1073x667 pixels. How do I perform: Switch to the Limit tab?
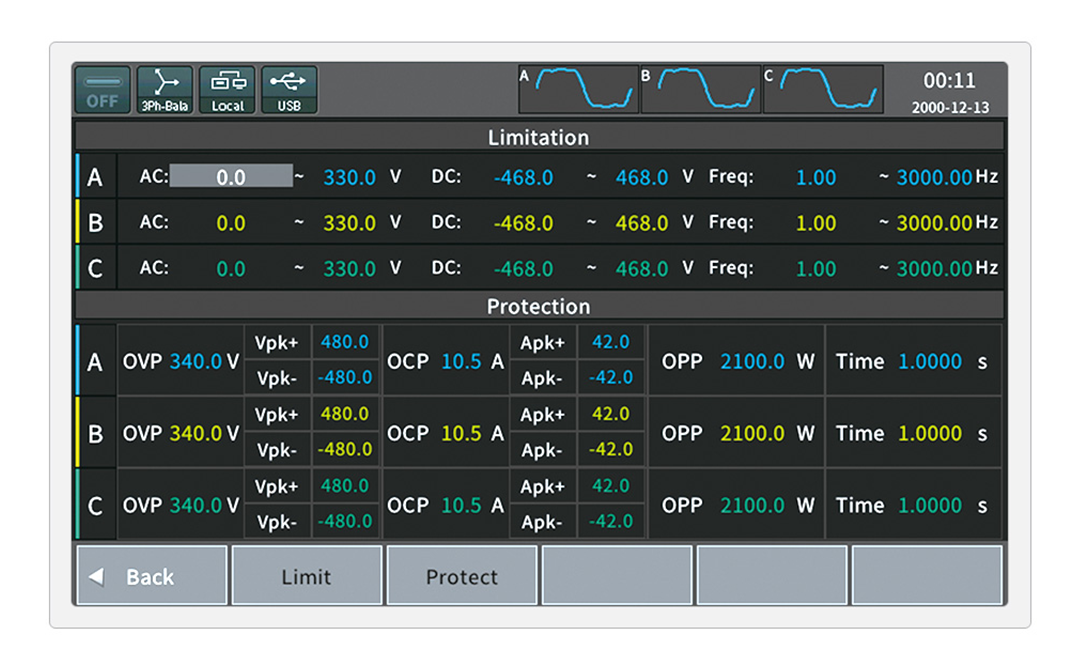(x=307, y=576)
